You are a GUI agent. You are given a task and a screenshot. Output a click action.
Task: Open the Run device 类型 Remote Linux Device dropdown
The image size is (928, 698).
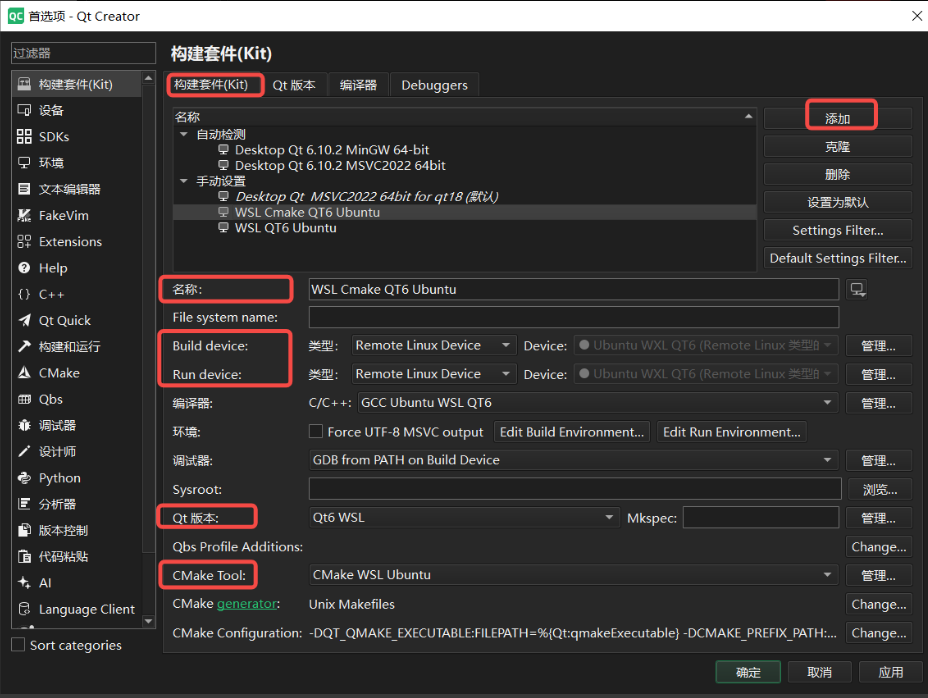pos(434,374)
